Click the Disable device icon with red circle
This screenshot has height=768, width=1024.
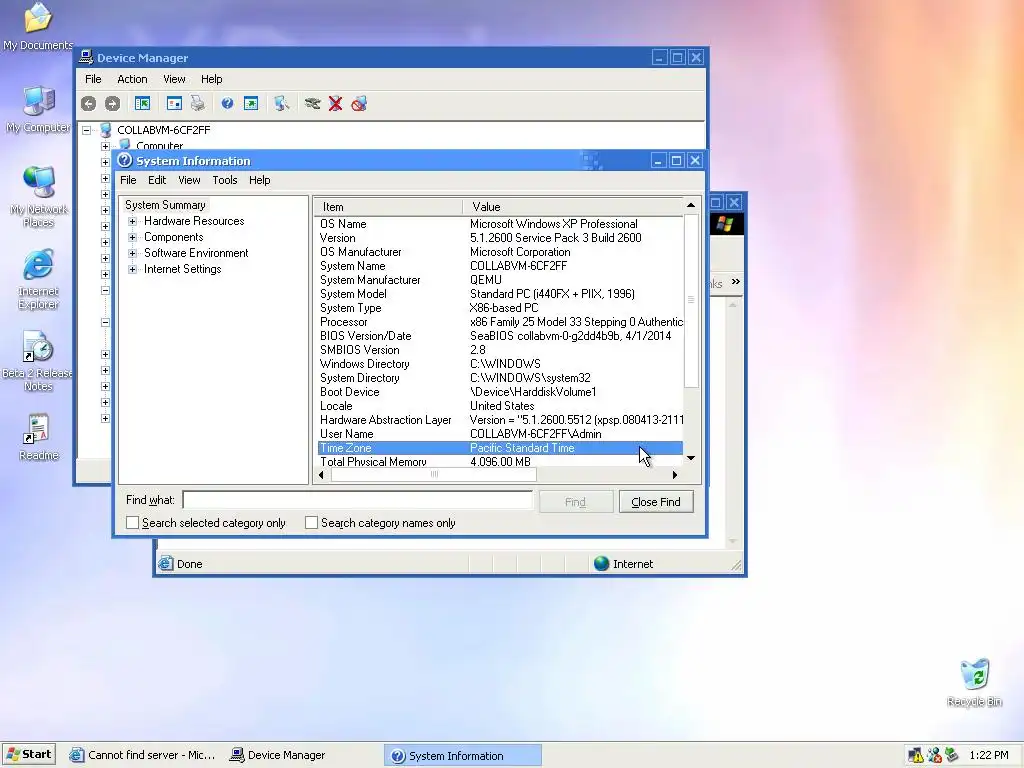359,103
